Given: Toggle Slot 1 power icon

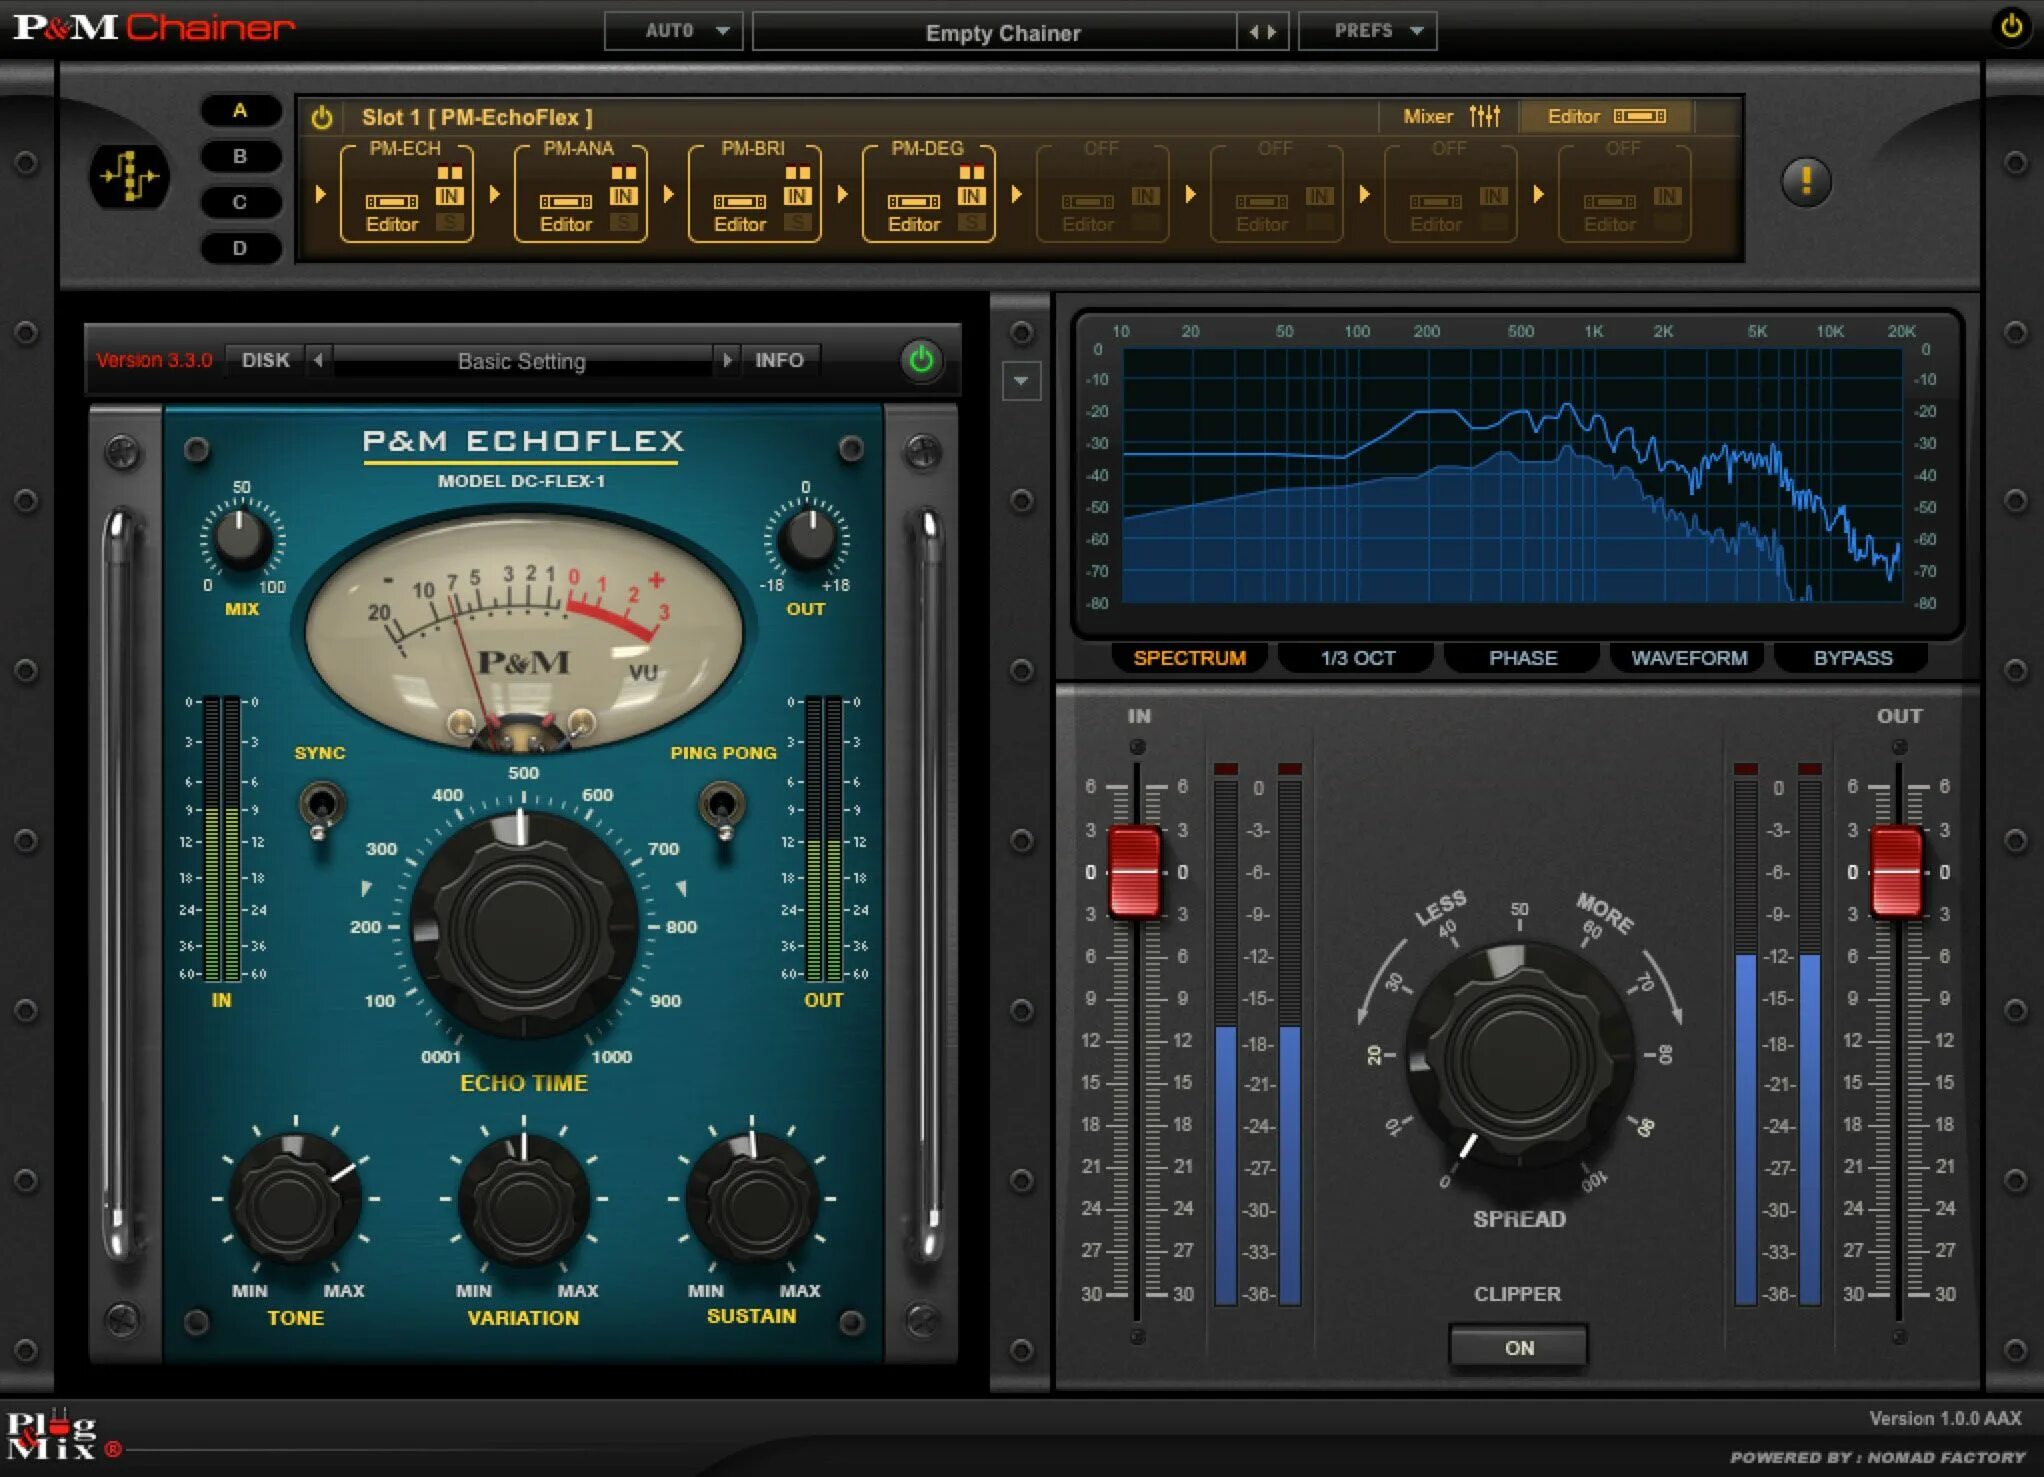Looking at the screenshot, I should (x=322, y=118).
